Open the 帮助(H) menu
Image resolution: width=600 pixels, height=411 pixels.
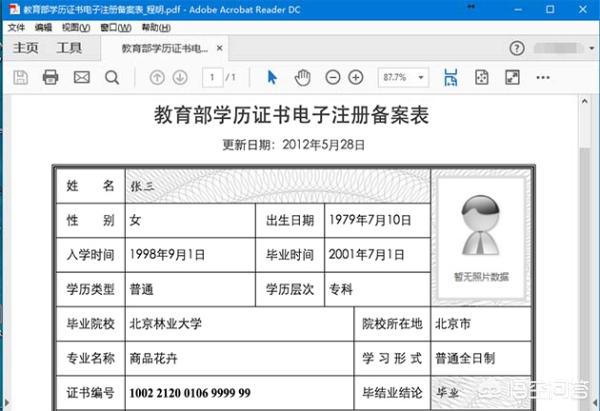(156, 28)
